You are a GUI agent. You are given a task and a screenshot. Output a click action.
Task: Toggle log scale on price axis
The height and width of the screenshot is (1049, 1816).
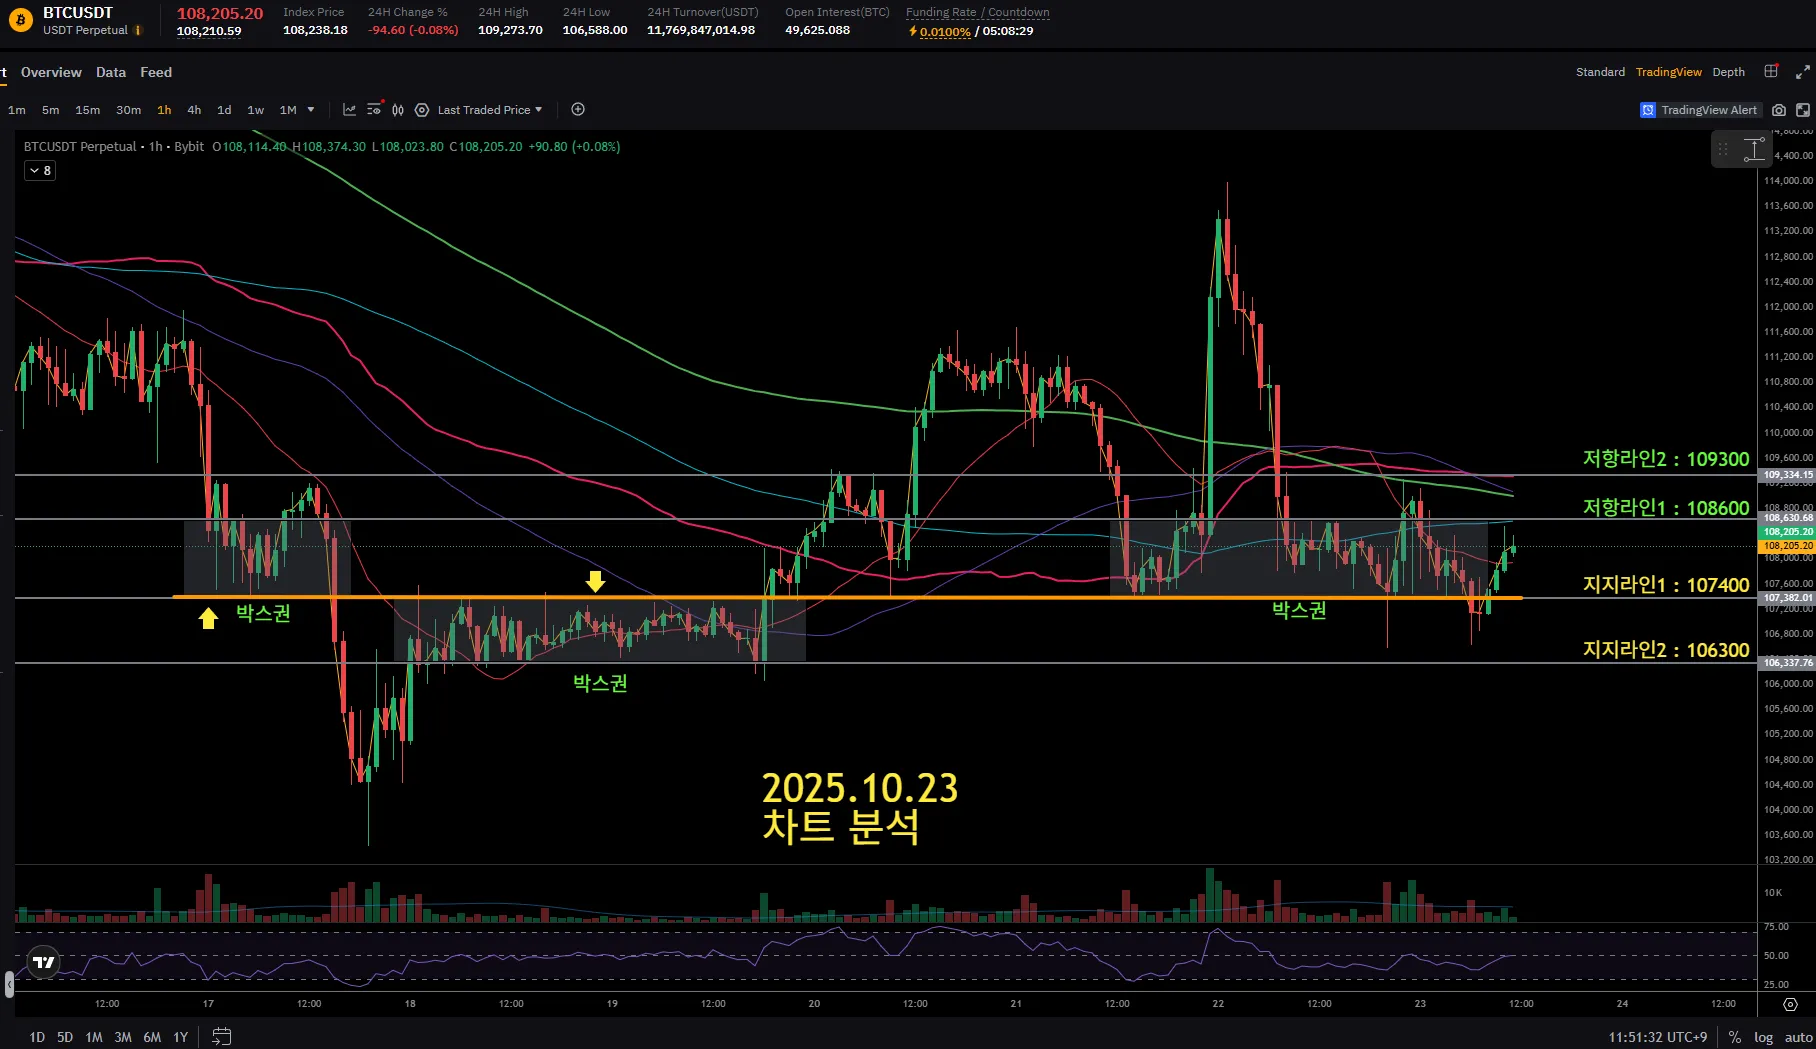pyautogui.click(x=1763, y=1037)
